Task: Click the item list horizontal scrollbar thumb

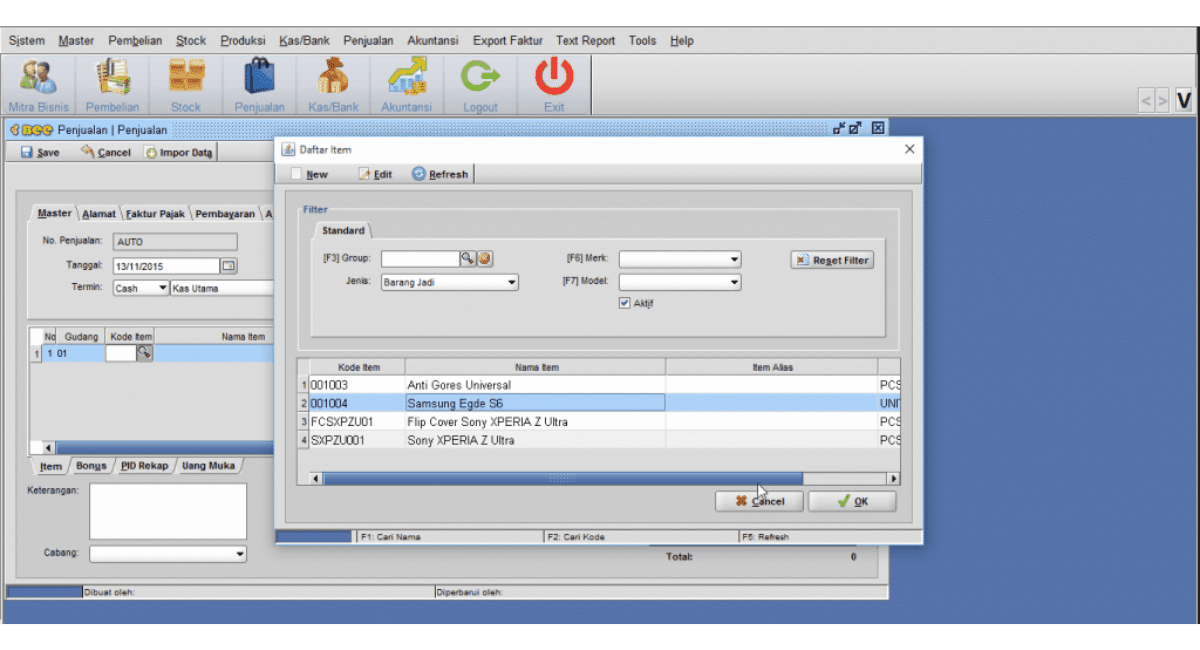Action: coord(562,479)
